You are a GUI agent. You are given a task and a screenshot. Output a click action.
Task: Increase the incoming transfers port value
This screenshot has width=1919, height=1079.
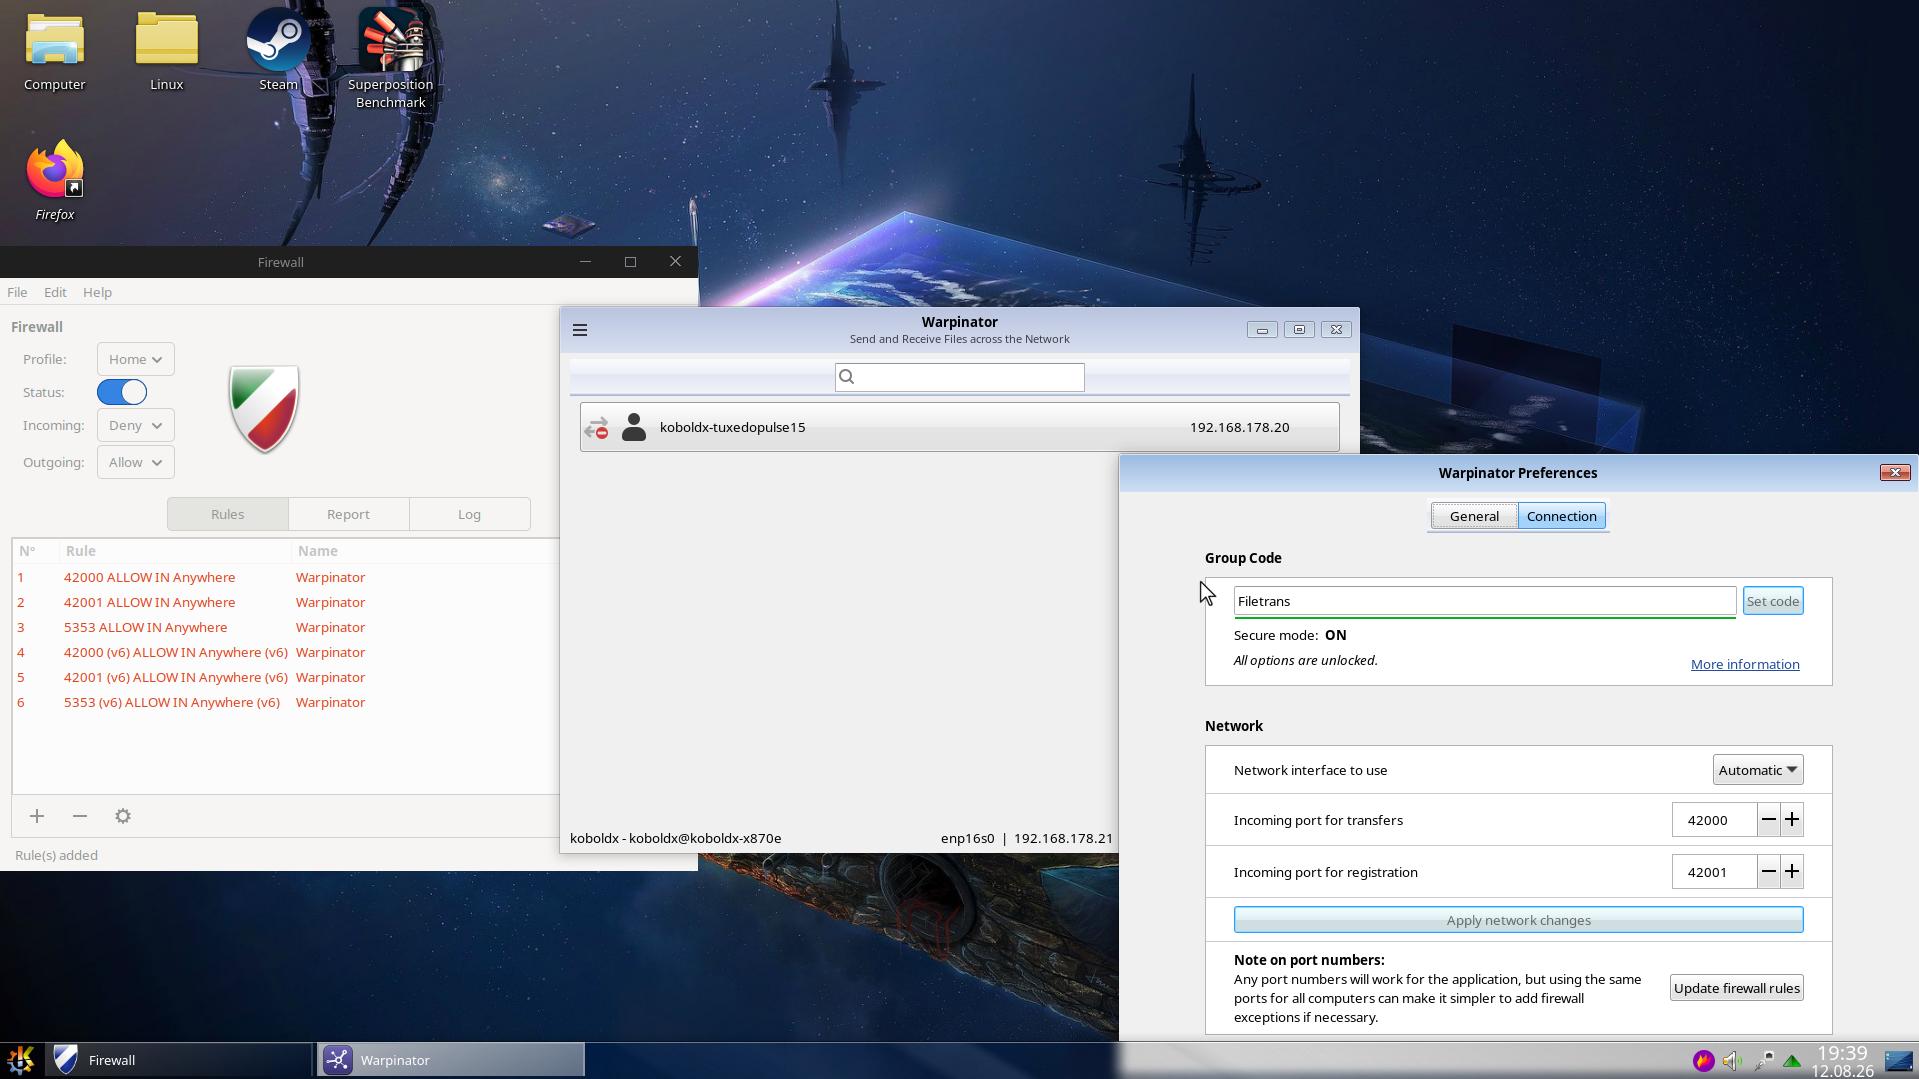1792,820
